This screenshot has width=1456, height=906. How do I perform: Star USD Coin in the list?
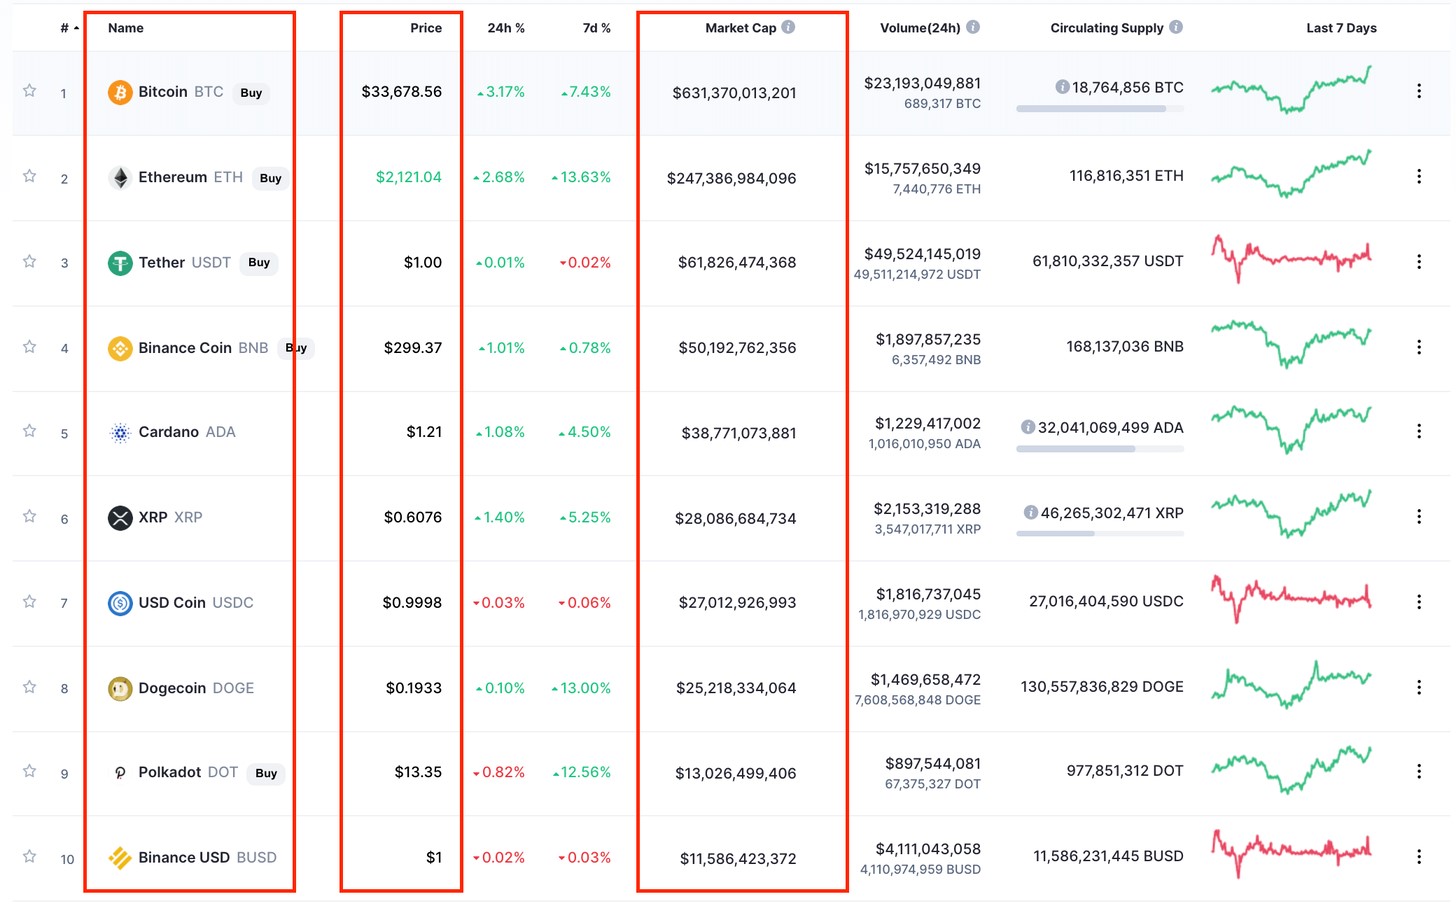tap(30, 602)
